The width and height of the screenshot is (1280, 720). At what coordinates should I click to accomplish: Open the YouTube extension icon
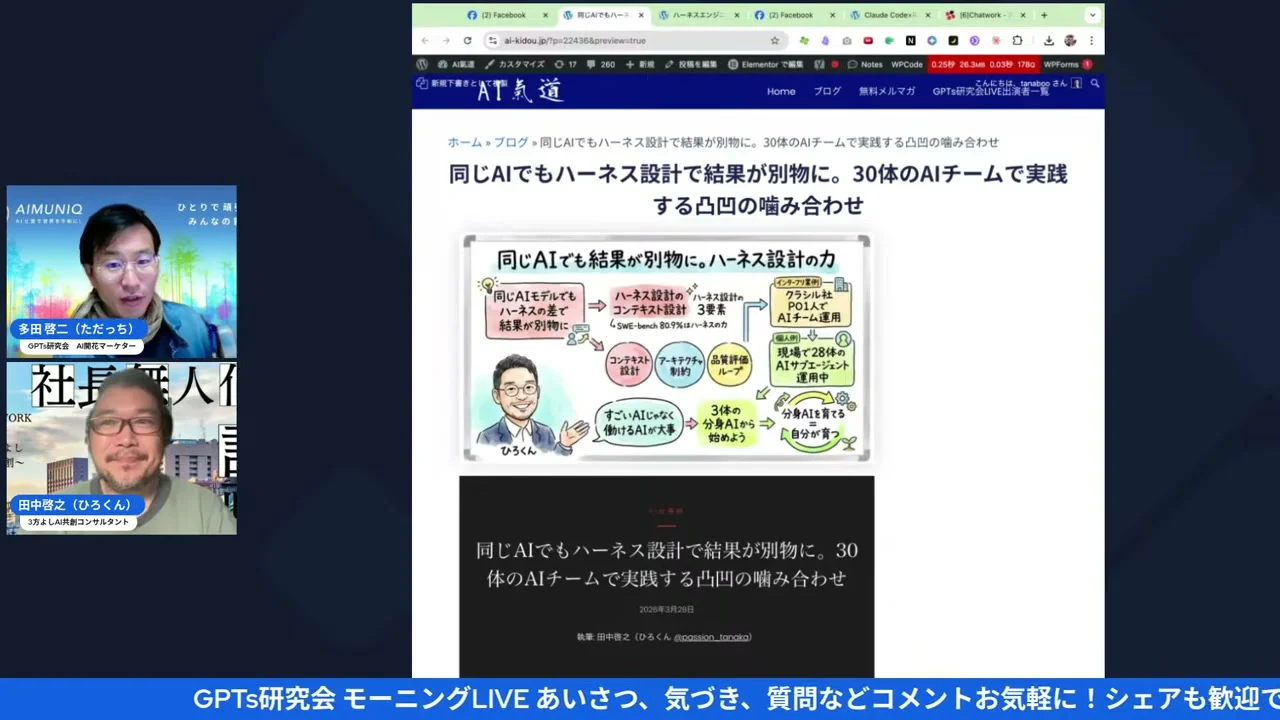click(x=867, y=40)
